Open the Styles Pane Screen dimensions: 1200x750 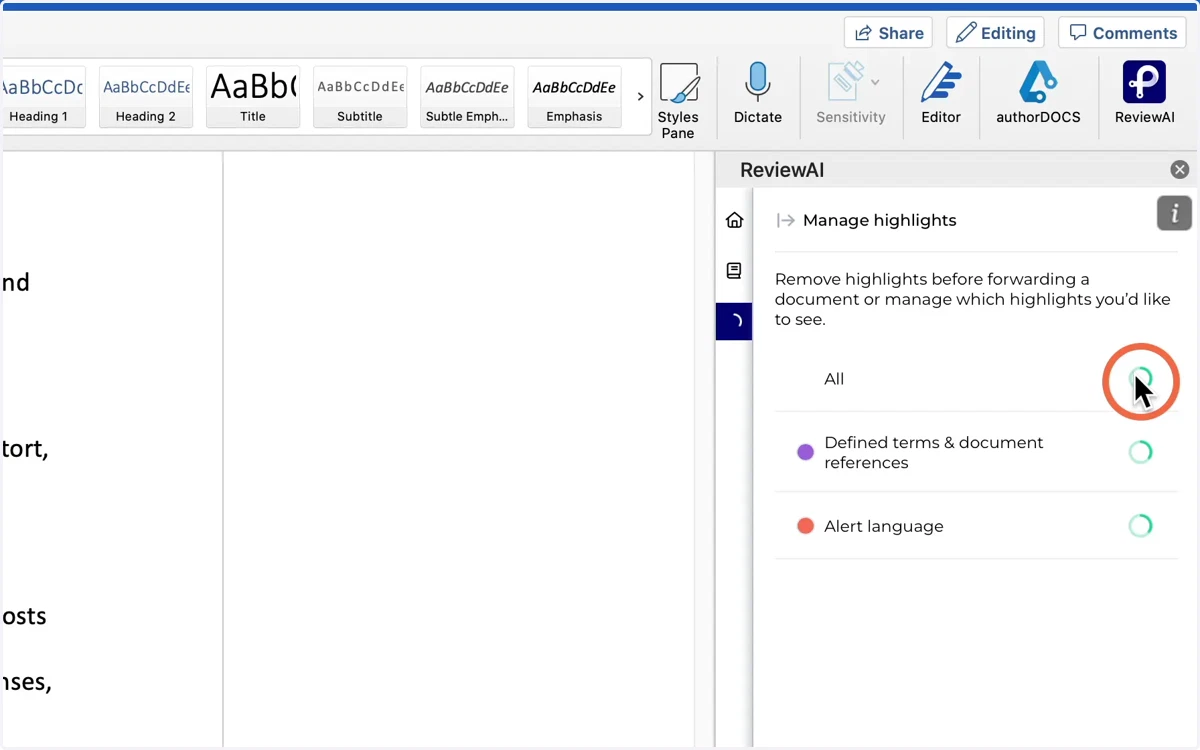click(x=678, y=100)
